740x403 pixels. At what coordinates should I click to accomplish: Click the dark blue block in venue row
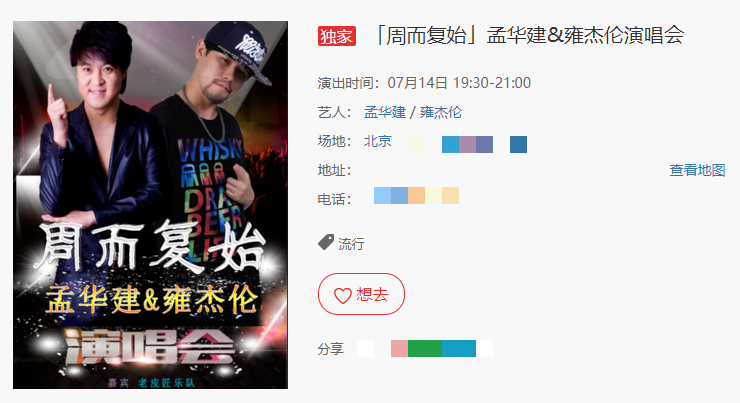(x=518, y=144)
